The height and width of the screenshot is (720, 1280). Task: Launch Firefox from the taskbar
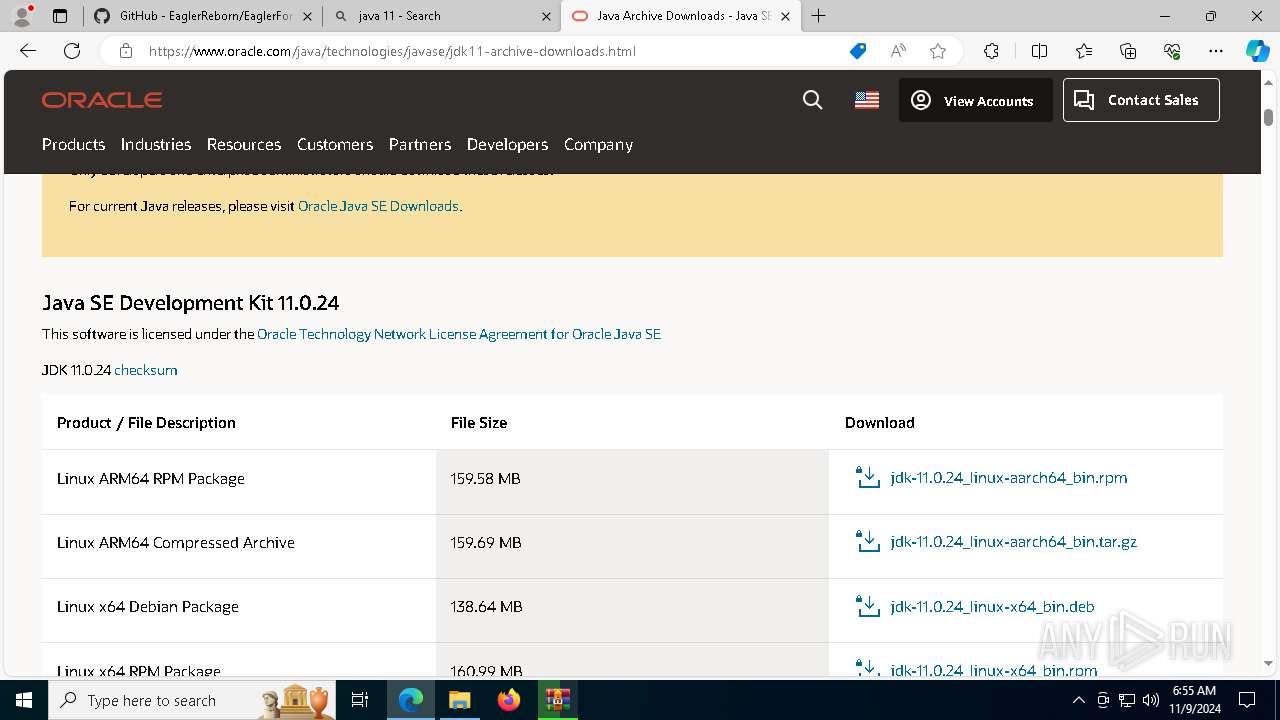point(508,700)
